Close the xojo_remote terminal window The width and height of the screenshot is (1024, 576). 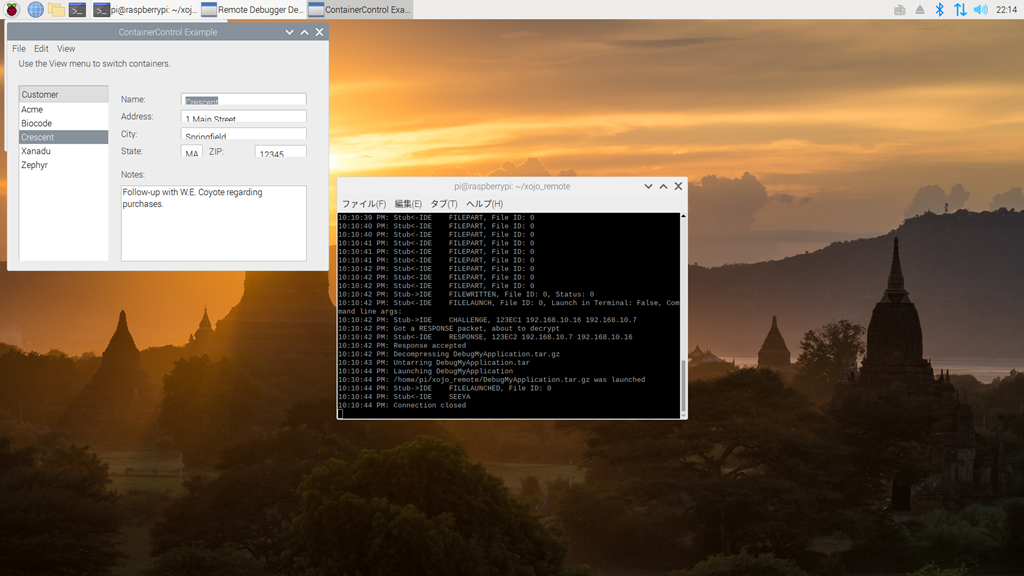point(678,186)
